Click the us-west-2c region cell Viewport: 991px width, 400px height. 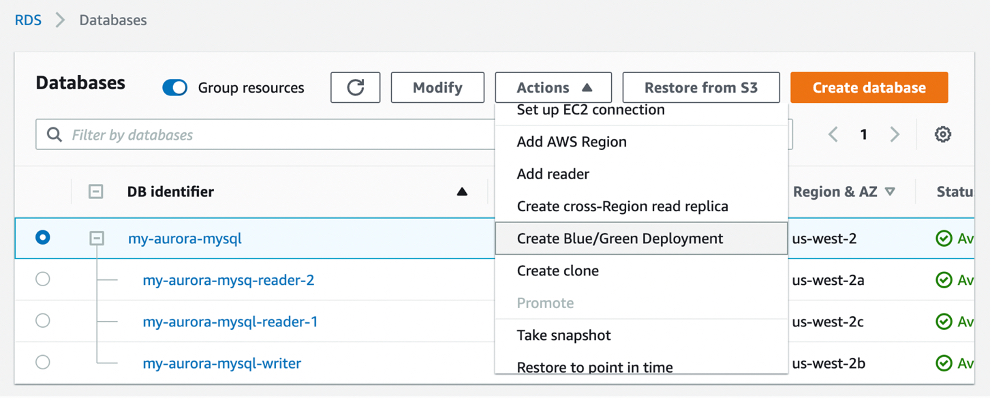point(828,322)
